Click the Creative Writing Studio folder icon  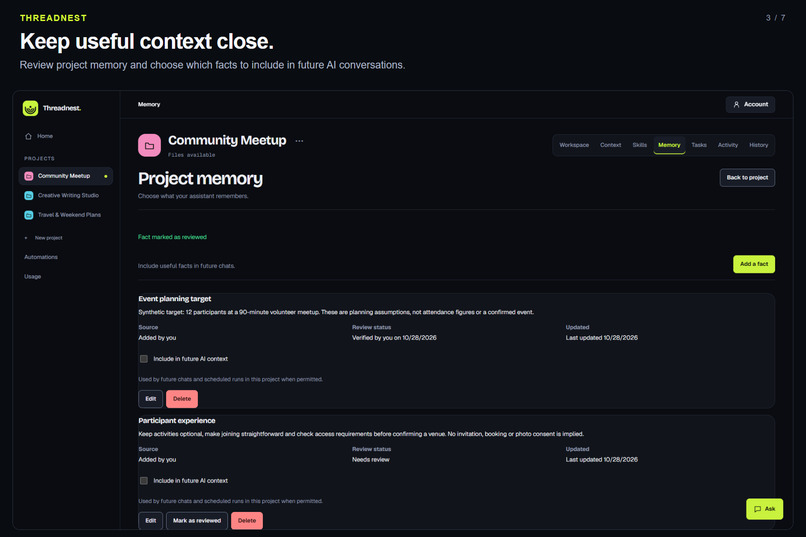pyautogui.click(x=29, y=195)
